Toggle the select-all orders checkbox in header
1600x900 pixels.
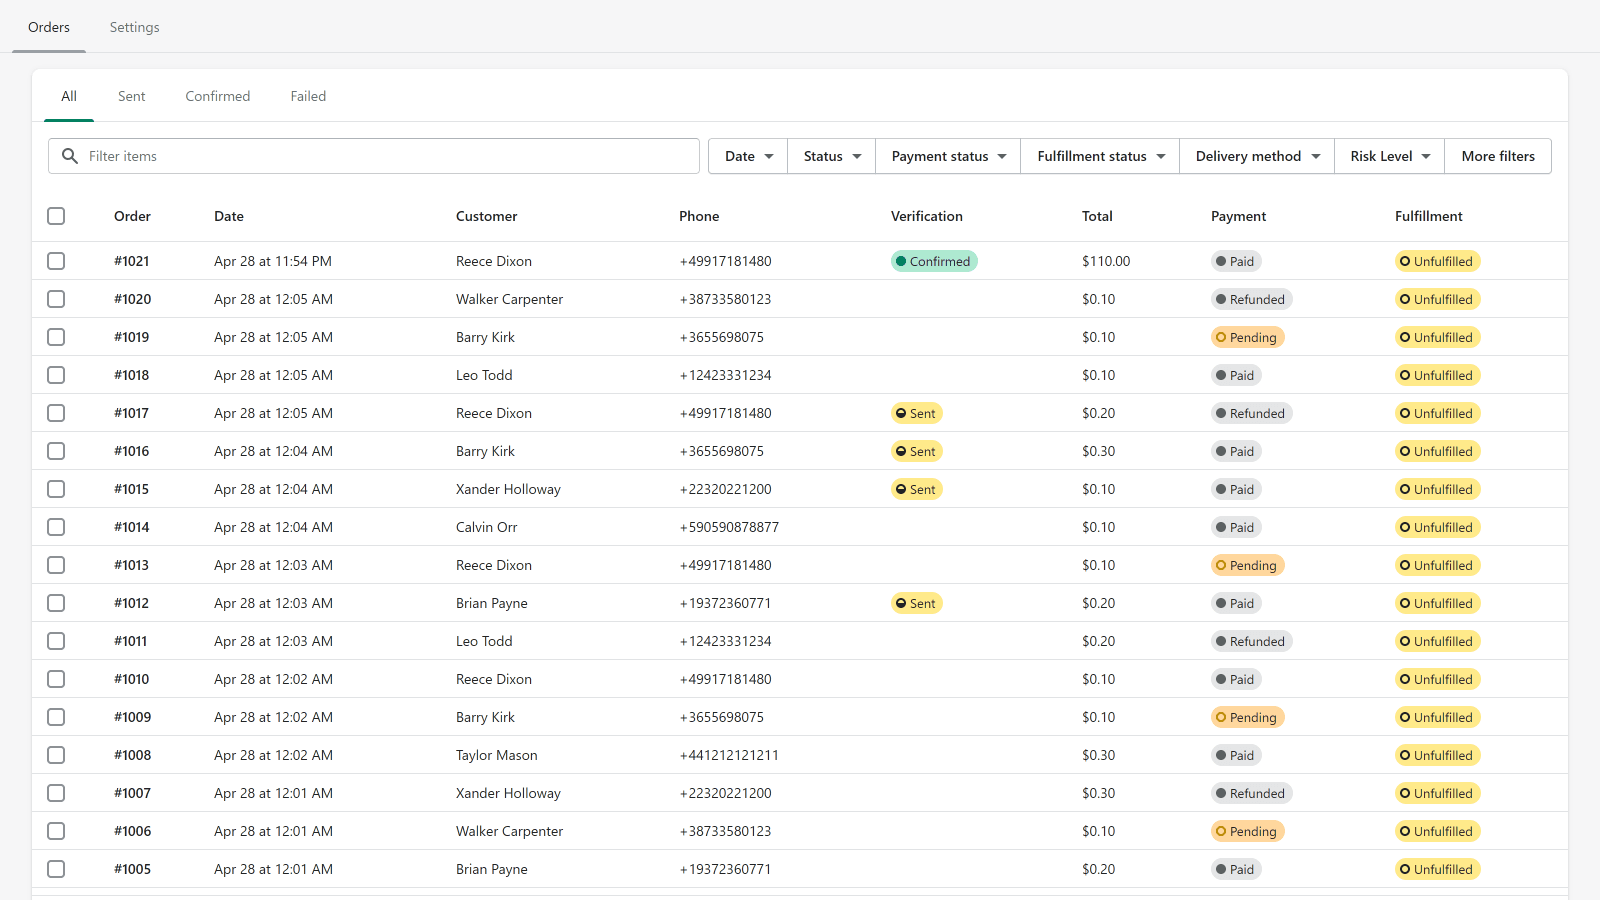56,216
